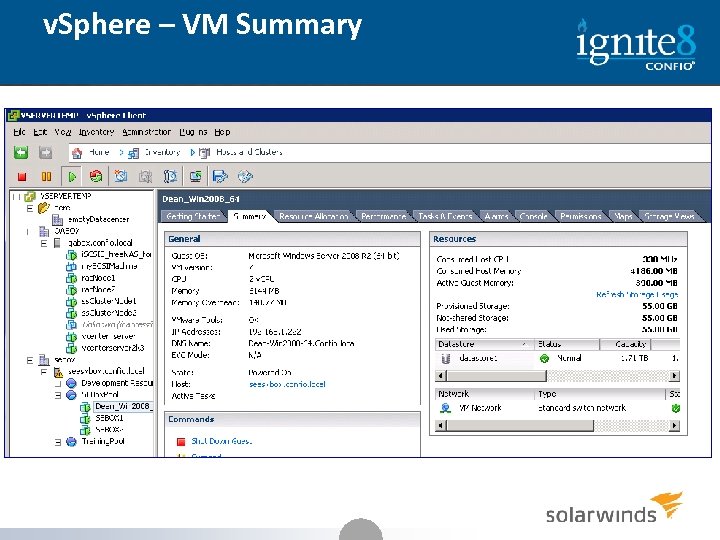The image size is (720, 540).
Task: Click the red Power Off toolbar icon
Action: pyautogui.click(x=22, y=176)
